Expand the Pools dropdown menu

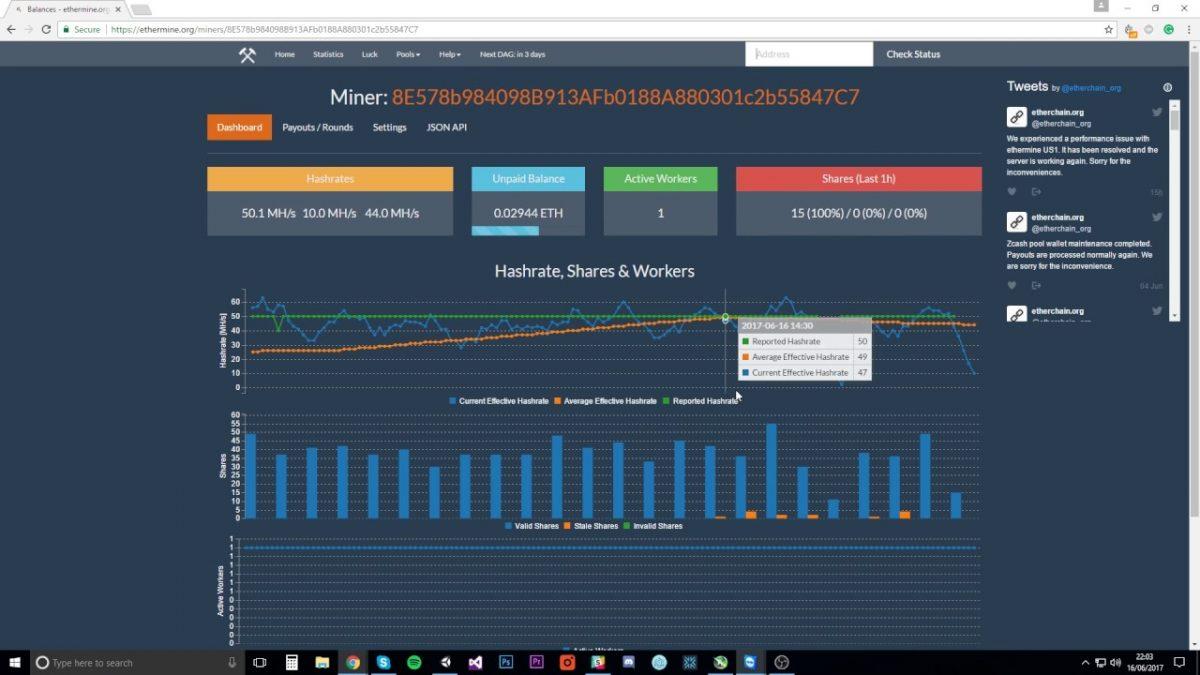408,55
